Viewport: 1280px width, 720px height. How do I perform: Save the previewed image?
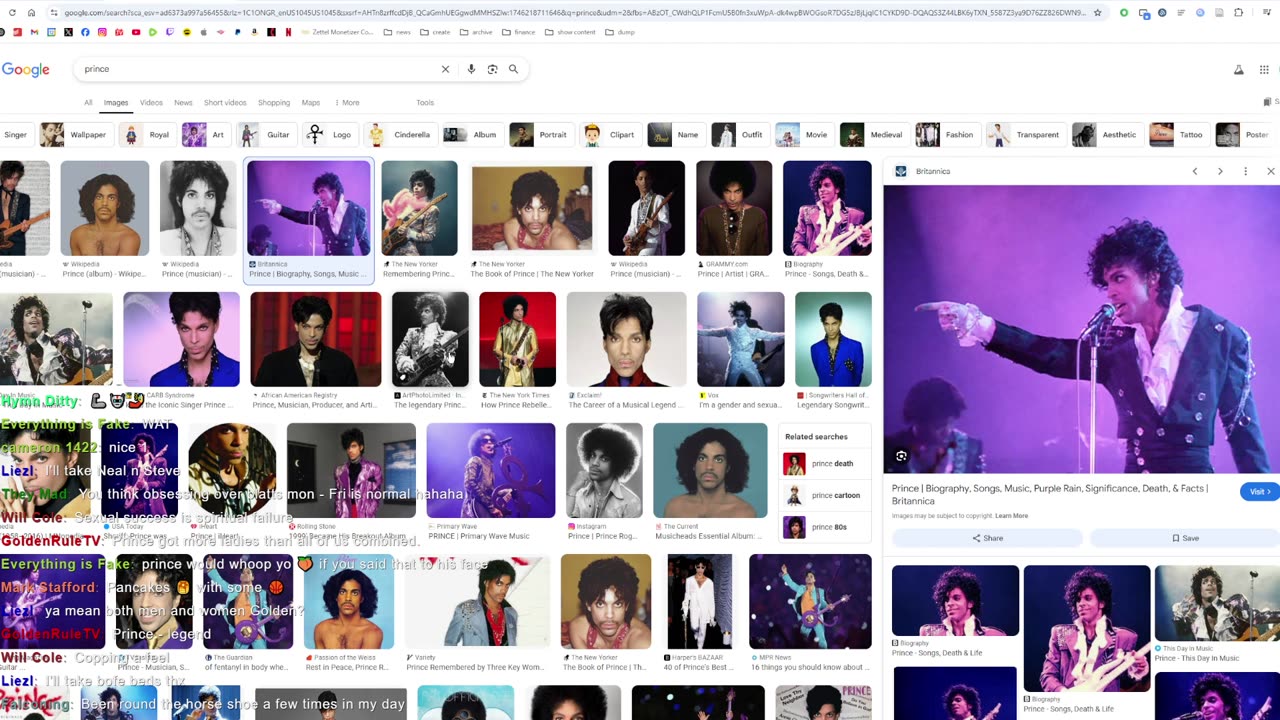pos(1185,538)
